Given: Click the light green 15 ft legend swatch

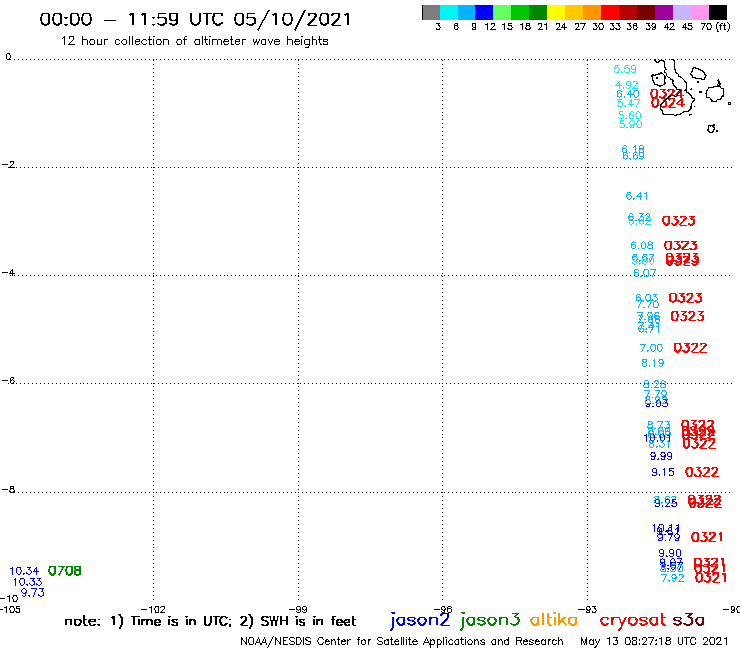Looking at the screenshot, I should click(x=502, y=12).
